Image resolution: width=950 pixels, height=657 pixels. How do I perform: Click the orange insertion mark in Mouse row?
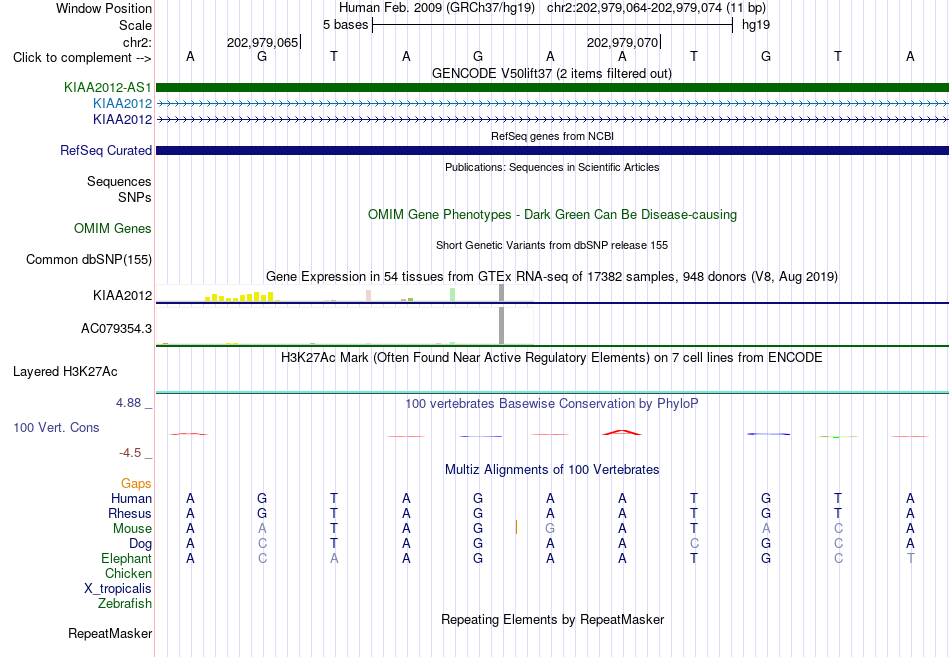[x=516, y=527]
